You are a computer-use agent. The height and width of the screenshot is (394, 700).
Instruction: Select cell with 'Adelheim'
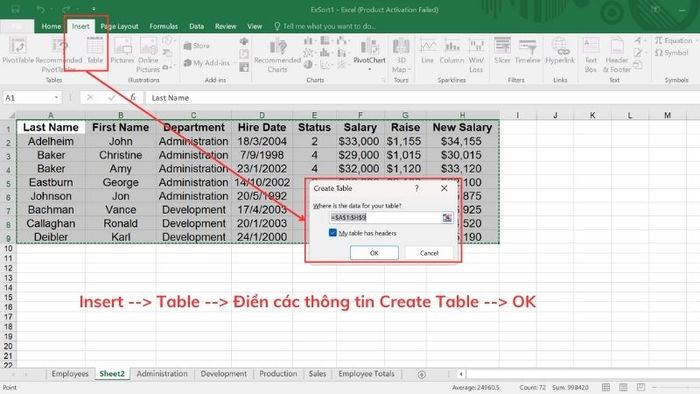[51, 141]
